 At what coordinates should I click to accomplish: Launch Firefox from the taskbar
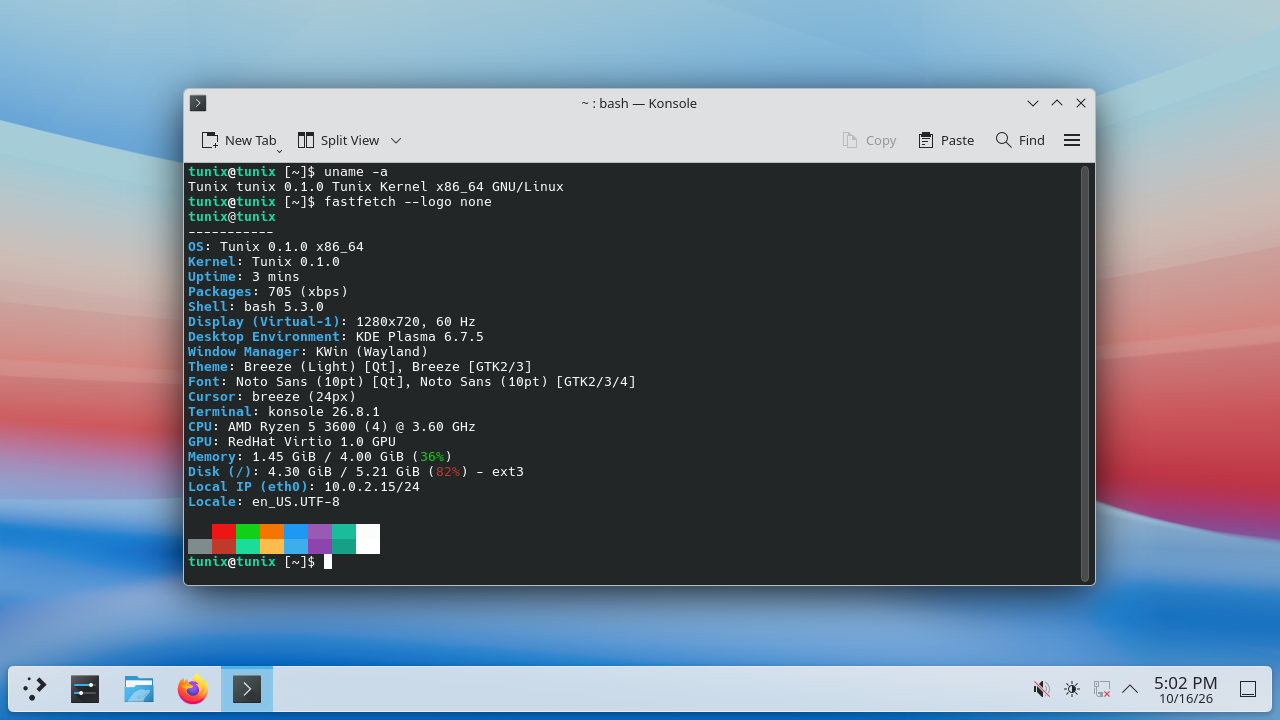point(193,689)
